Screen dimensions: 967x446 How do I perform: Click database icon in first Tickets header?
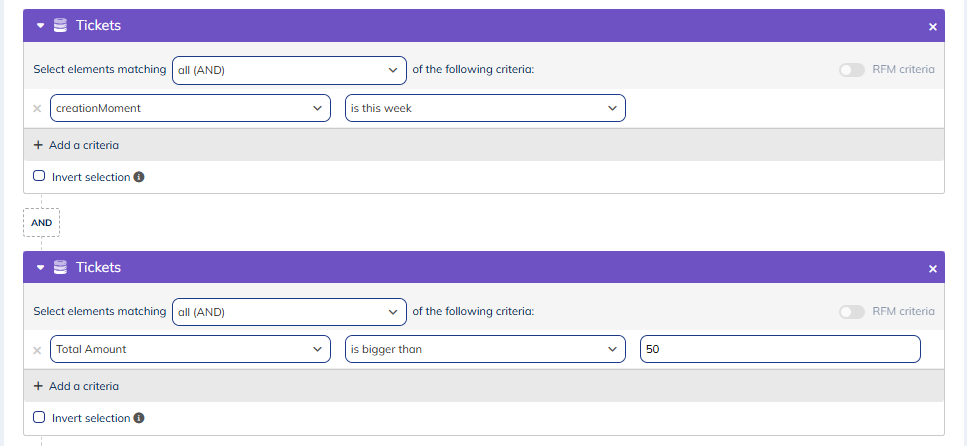[x=61, y=26]
